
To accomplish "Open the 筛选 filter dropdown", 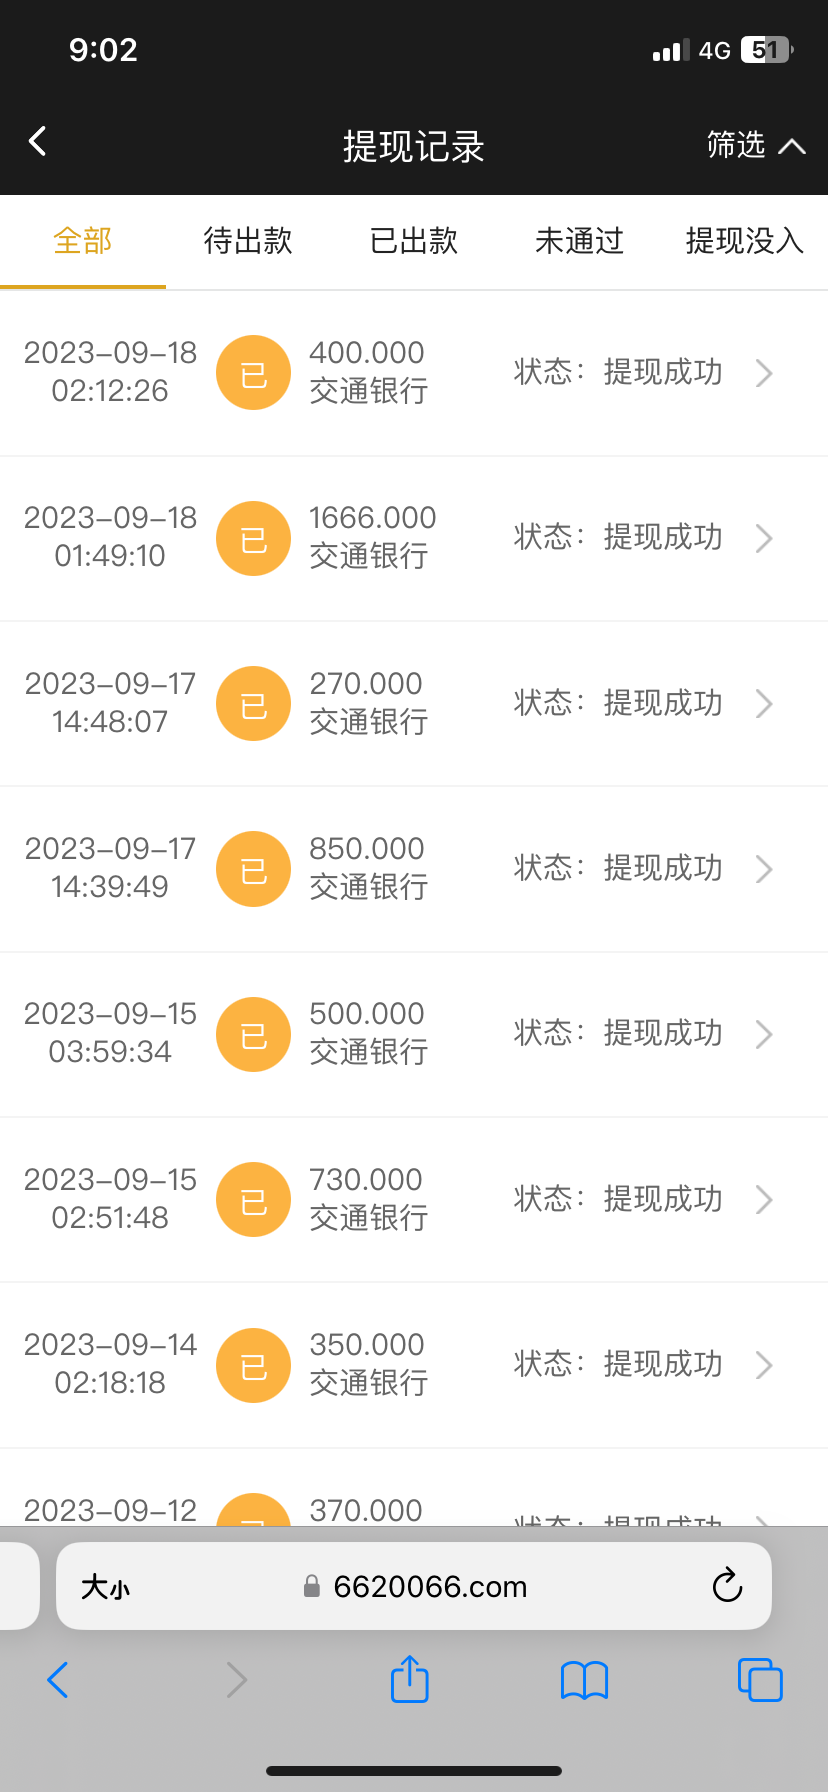I will [755, 146].
